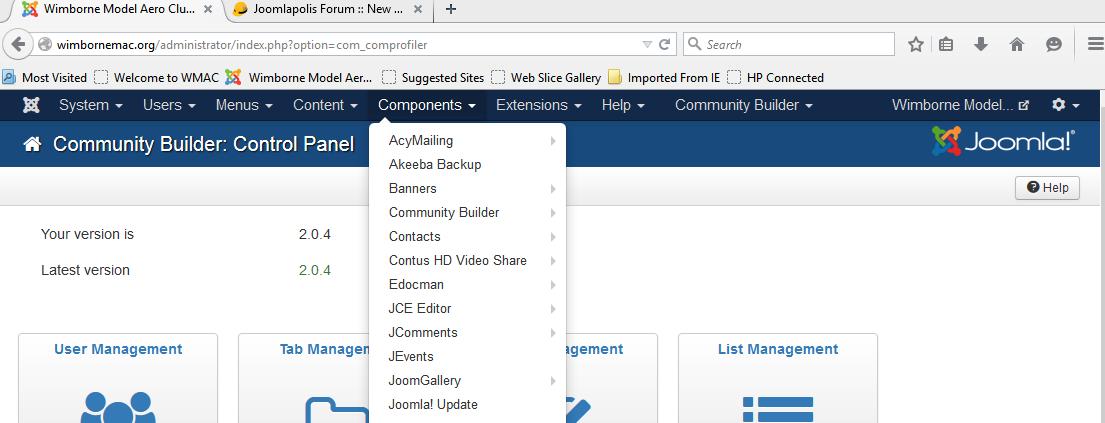Close the Wimborne Model Aero Club tab

click(208, 9)
